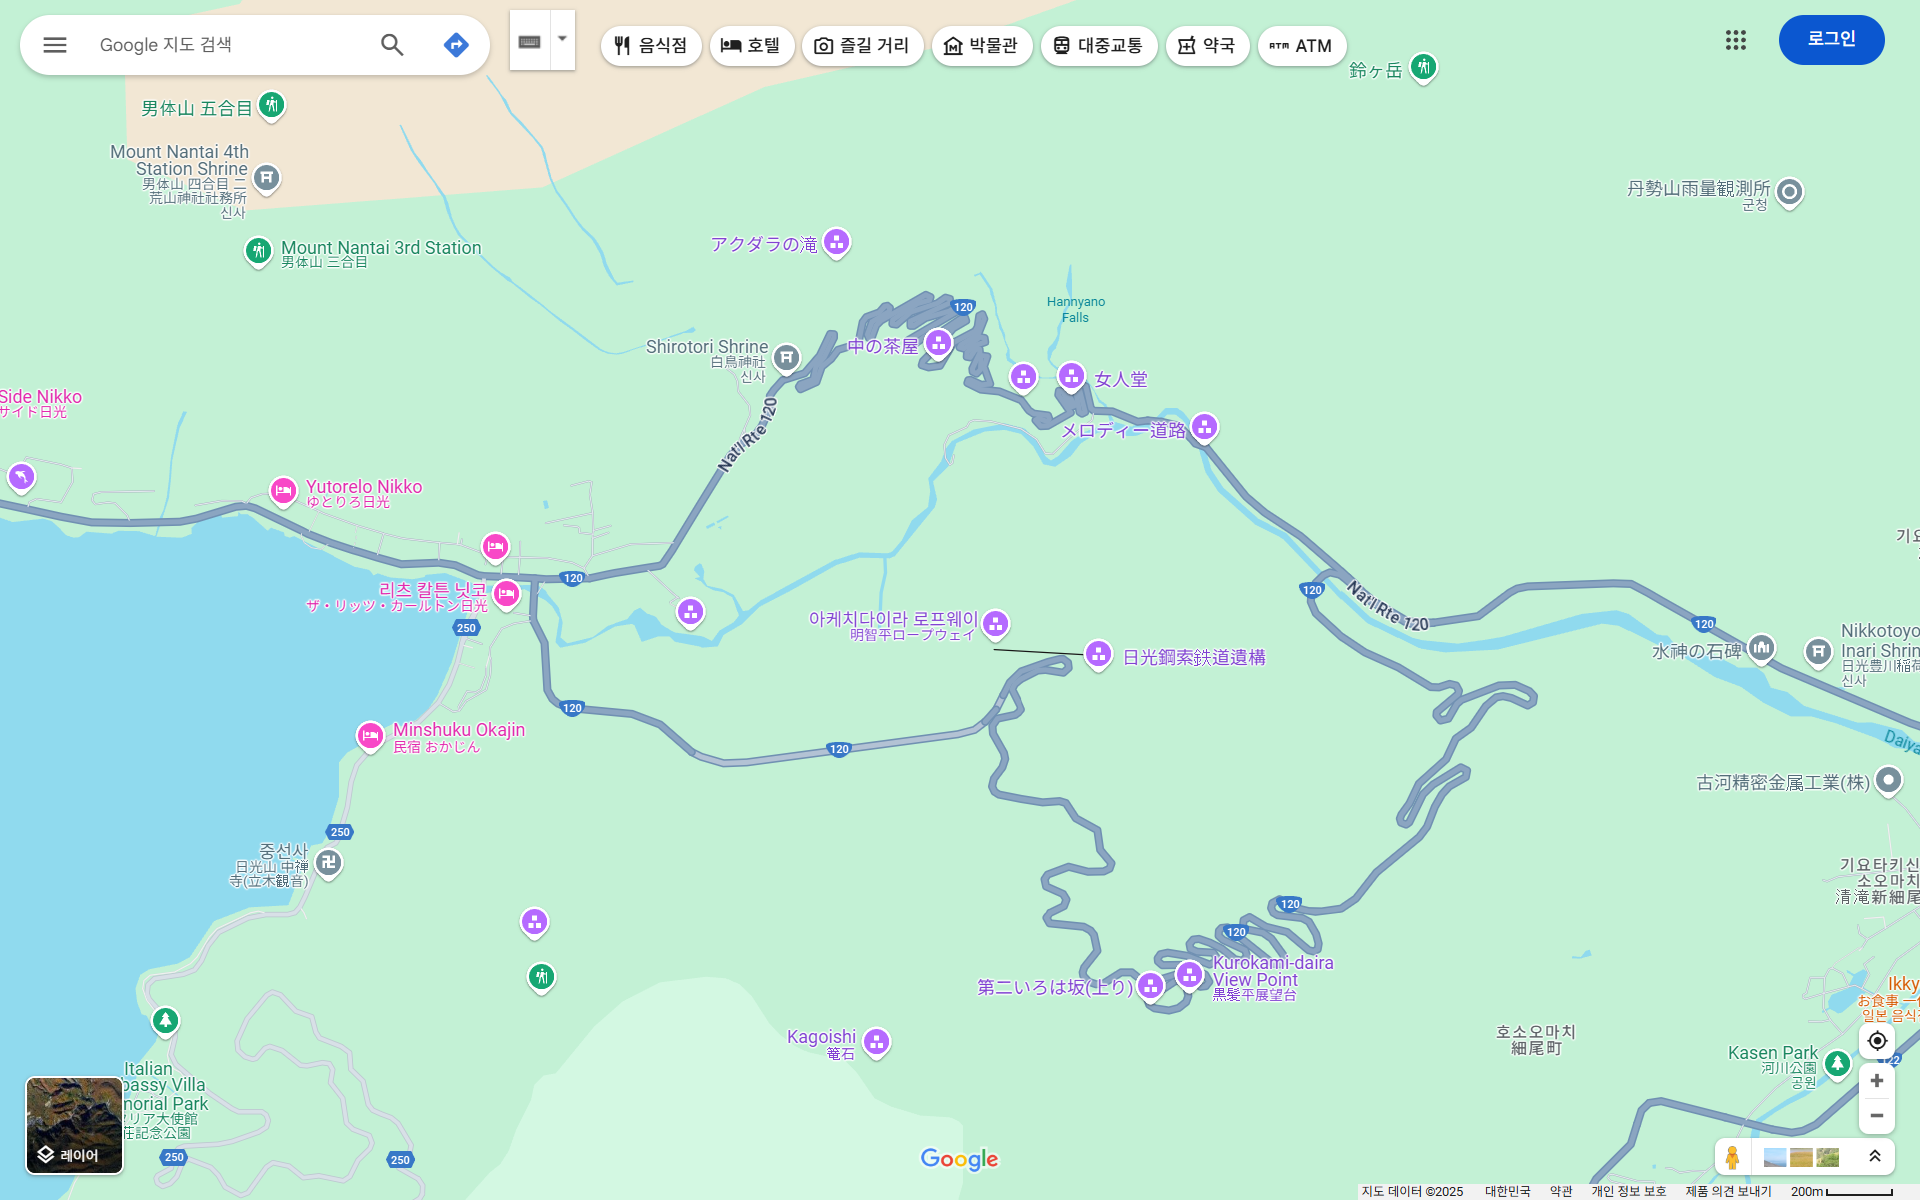Click the Shirotori Shrine marker
The image size is (1920, 1200).
(787, 356)
